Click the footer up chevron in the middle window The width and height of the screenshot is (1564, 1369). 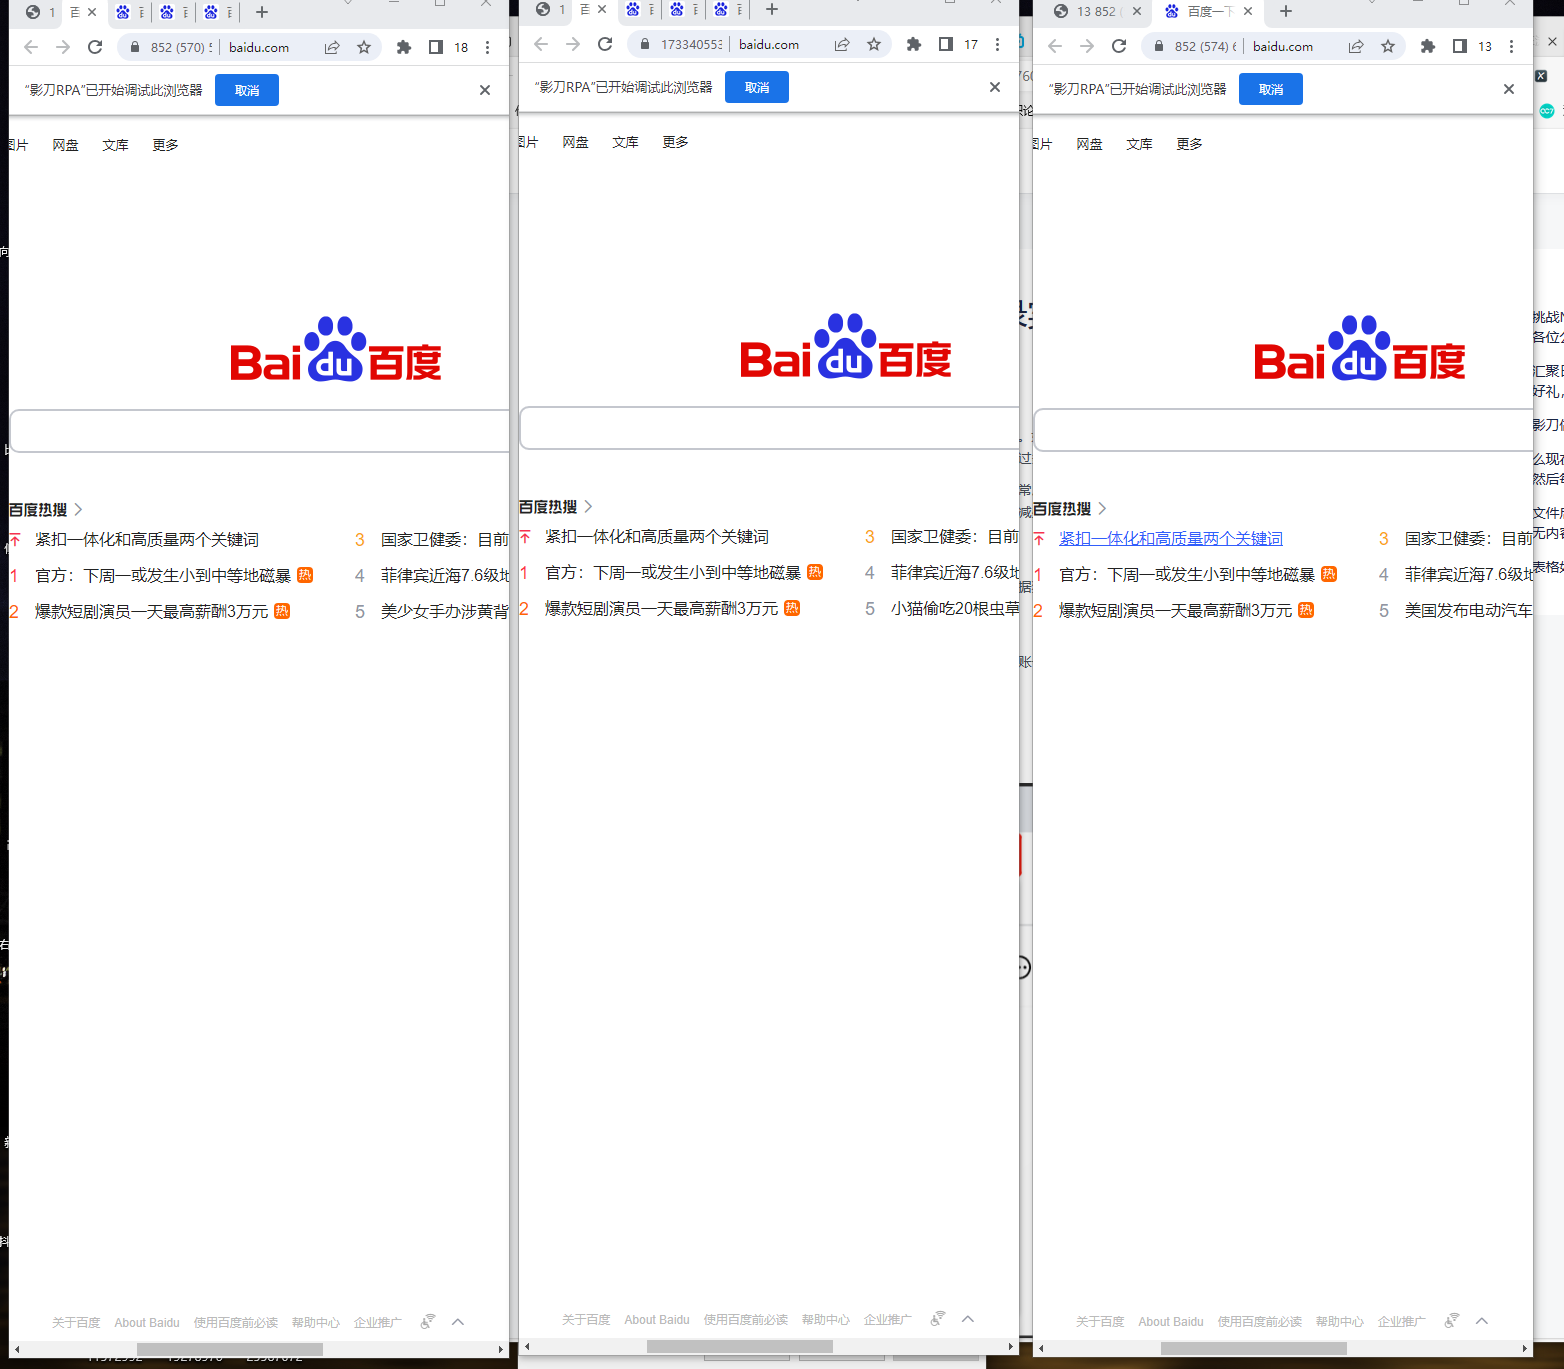(x=968, y=1319)
